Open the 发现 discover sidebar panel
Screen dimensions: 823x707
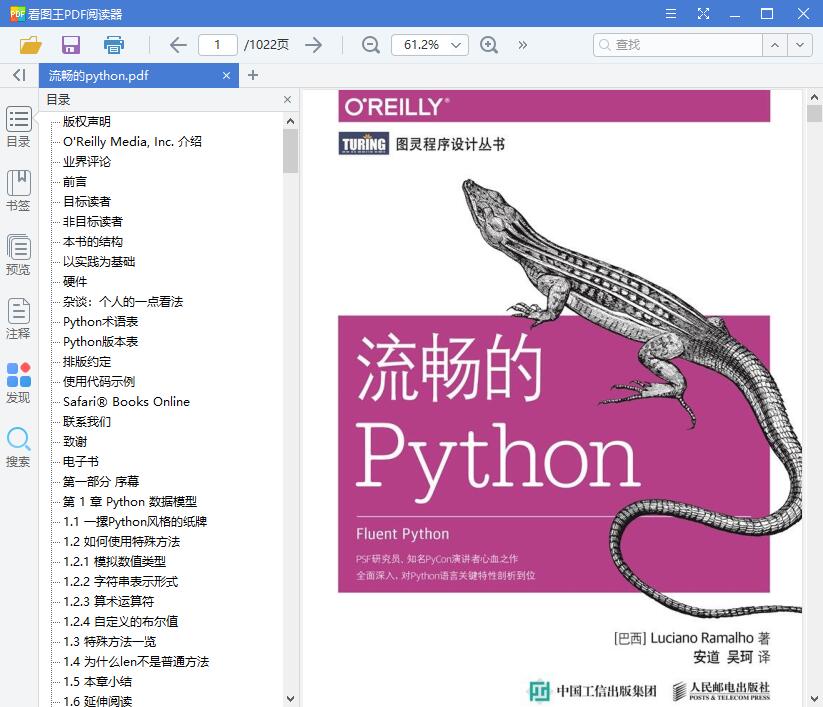[x=18, y=383]
